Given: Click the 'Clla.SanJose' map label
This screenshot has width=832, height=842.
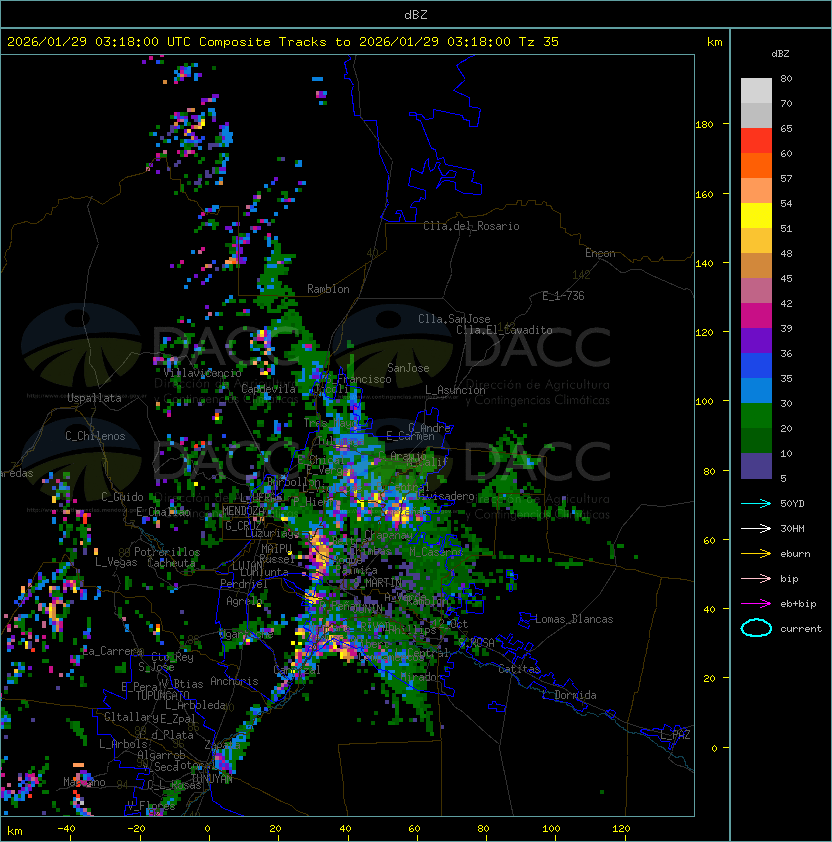Looking at the screenshot, I should pos(454,319).
